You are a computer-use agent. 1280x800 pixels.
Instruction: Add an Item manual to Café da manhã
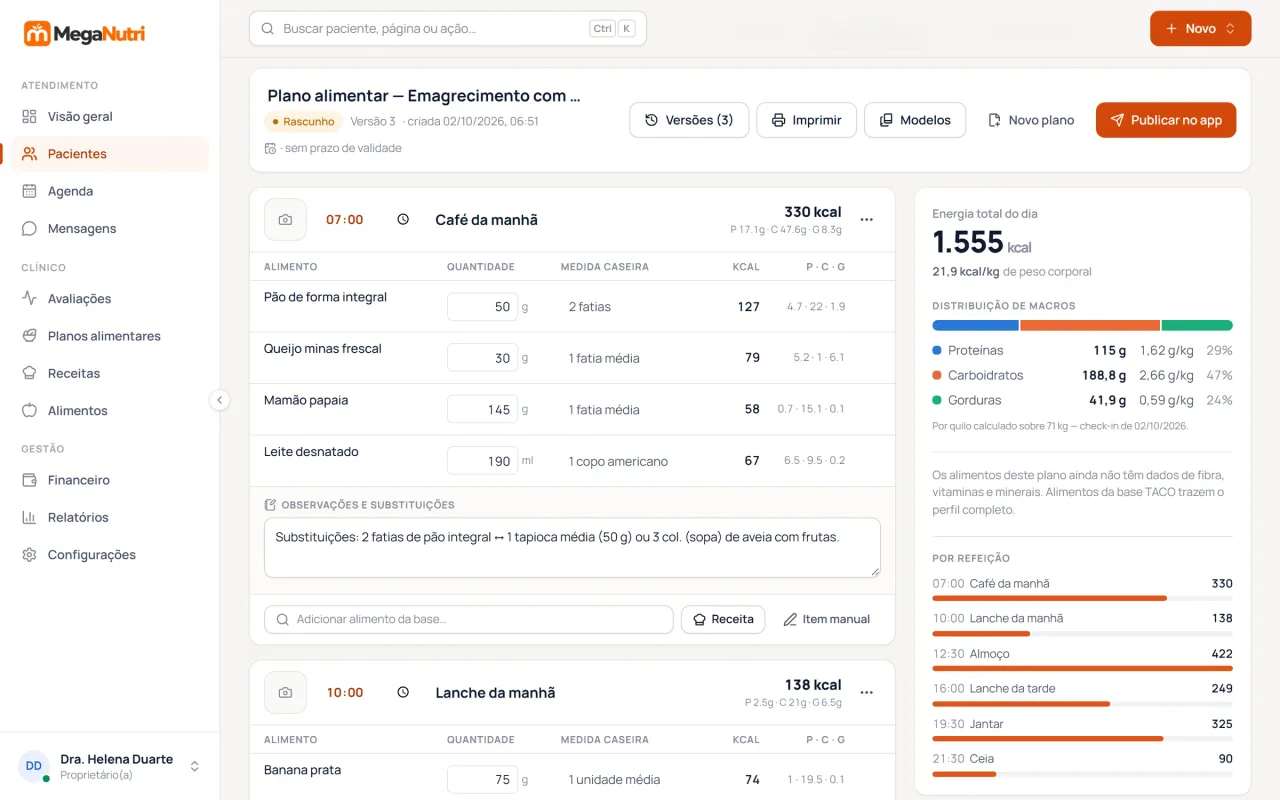(x=826, y=619)
